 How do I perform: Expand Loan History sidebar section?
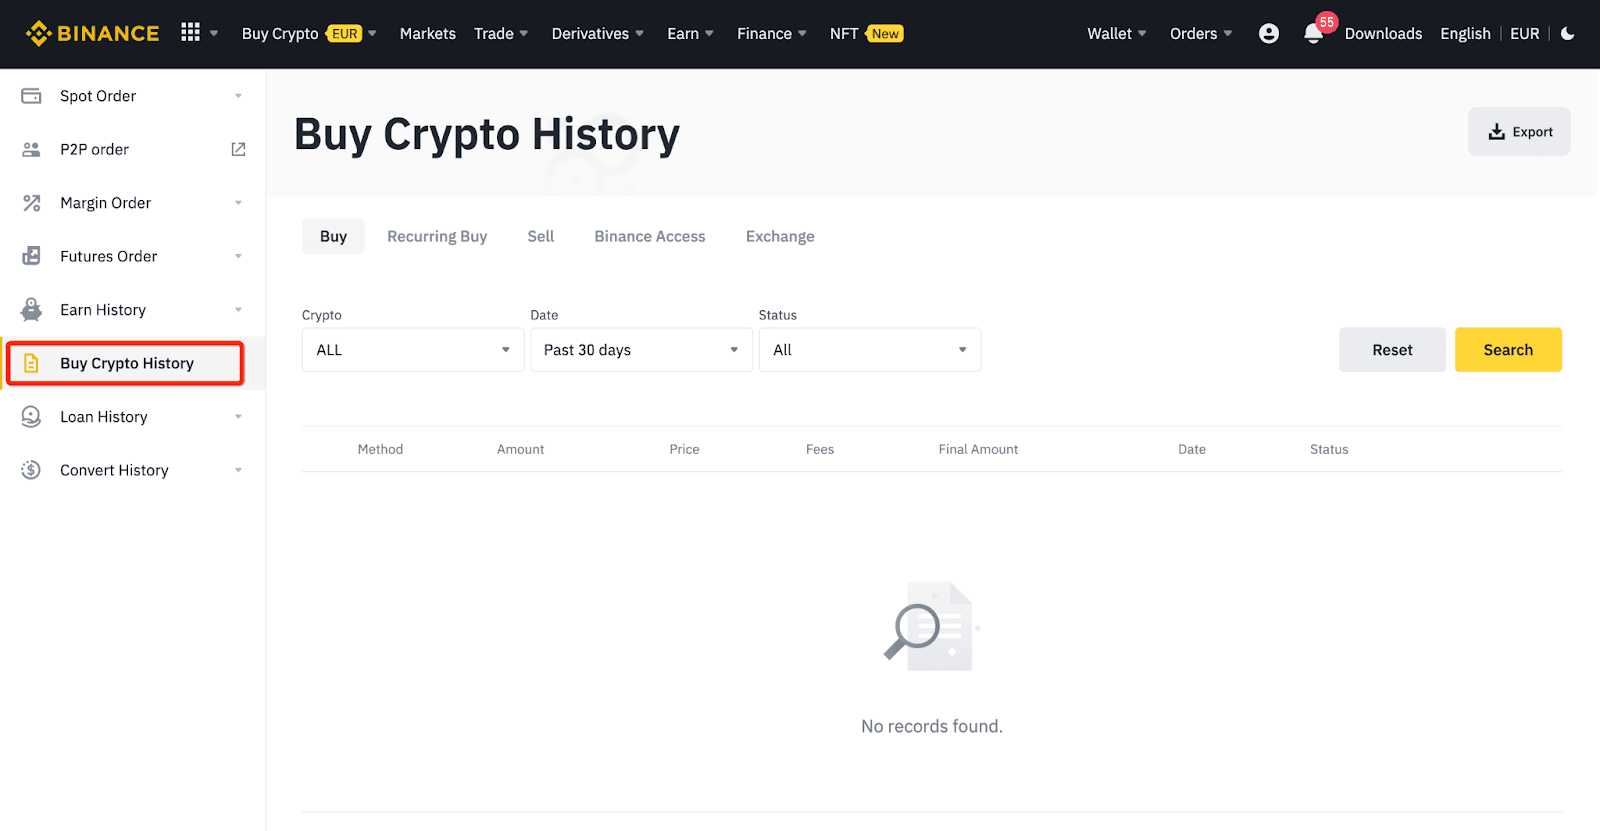pyautogui.click(x=238, y=417)
